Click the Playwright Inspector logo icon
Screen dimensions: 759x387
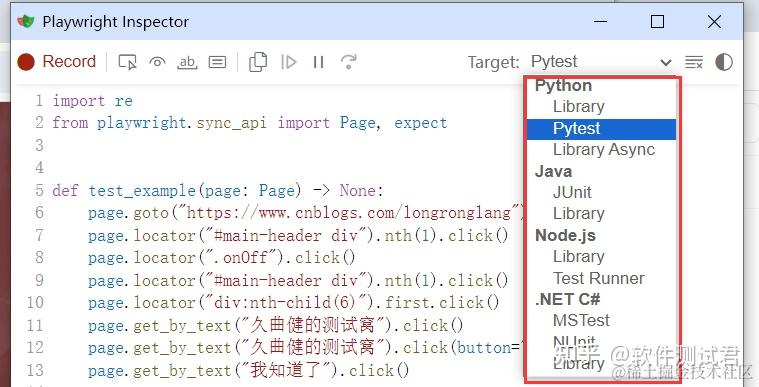point(26,21)
